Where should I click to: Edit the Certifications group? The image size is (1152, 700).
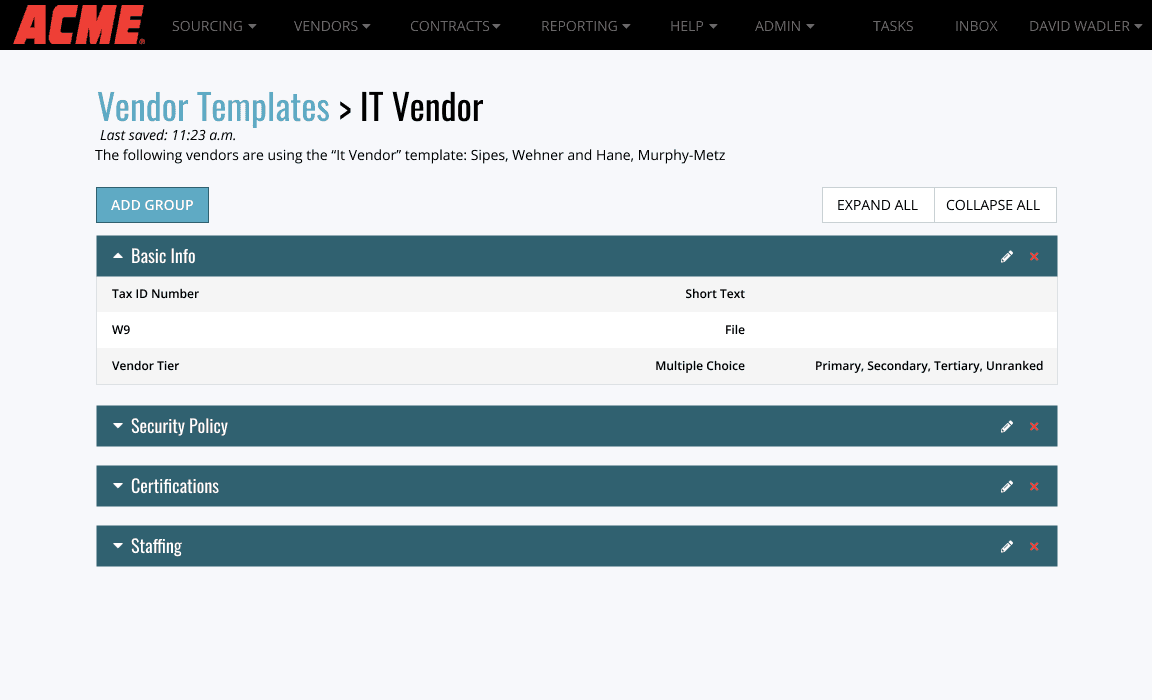pyautogui.click(x=1007, y=486)
